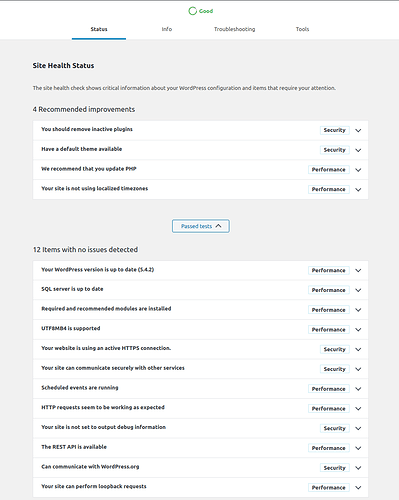Expand chevron for WordPress version up to date

(x=358, y=270)
